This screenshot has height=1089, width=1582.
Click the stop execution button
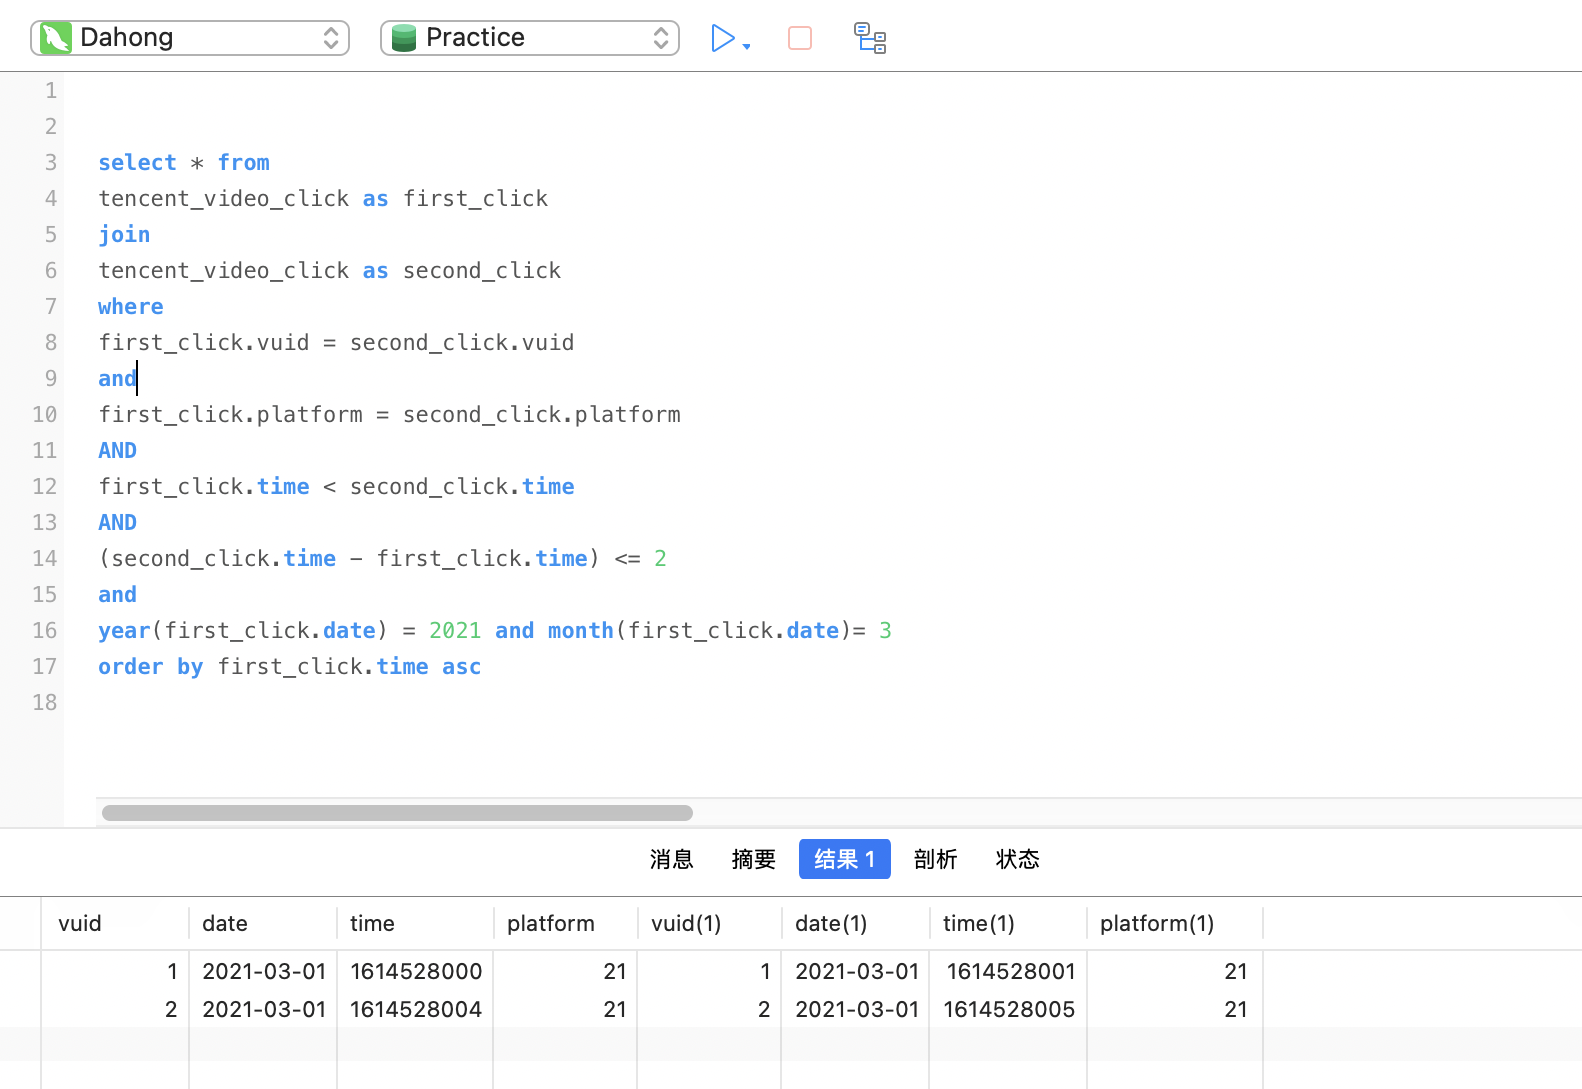coord(800,38)
